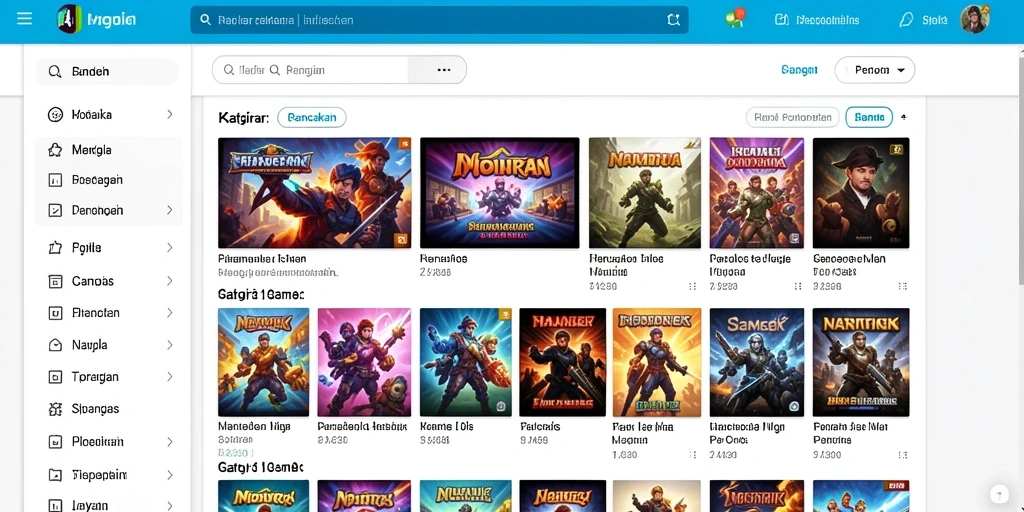1024x512 pixels.
Task: Click the Bantie filter button
Action: click(869, 118)
